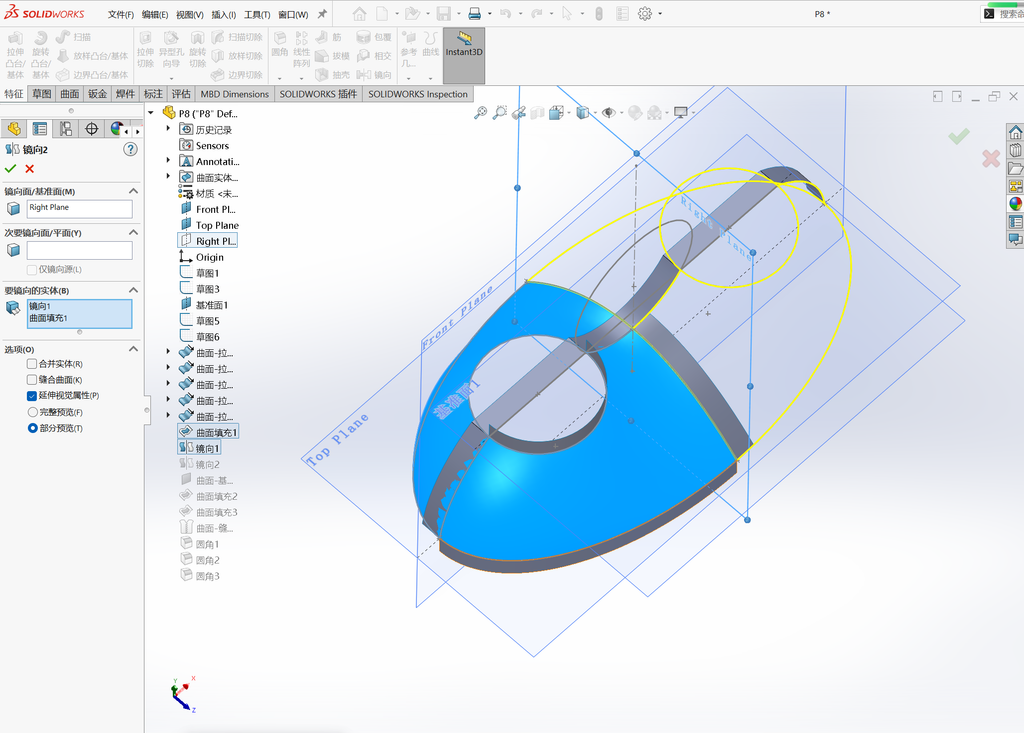Screen dimensions: 1024x733
Task: Toggle the Instant3D tool
Action: [x=464, y=56]
